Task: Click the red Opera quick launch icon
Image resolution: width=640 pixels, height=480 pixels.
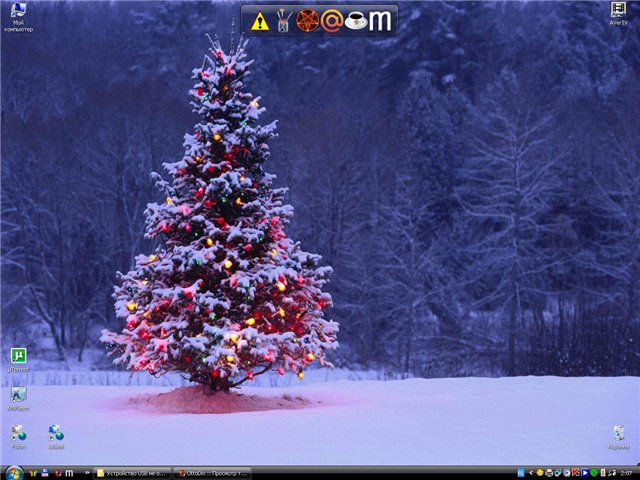Action: click(x=58, y=473)
